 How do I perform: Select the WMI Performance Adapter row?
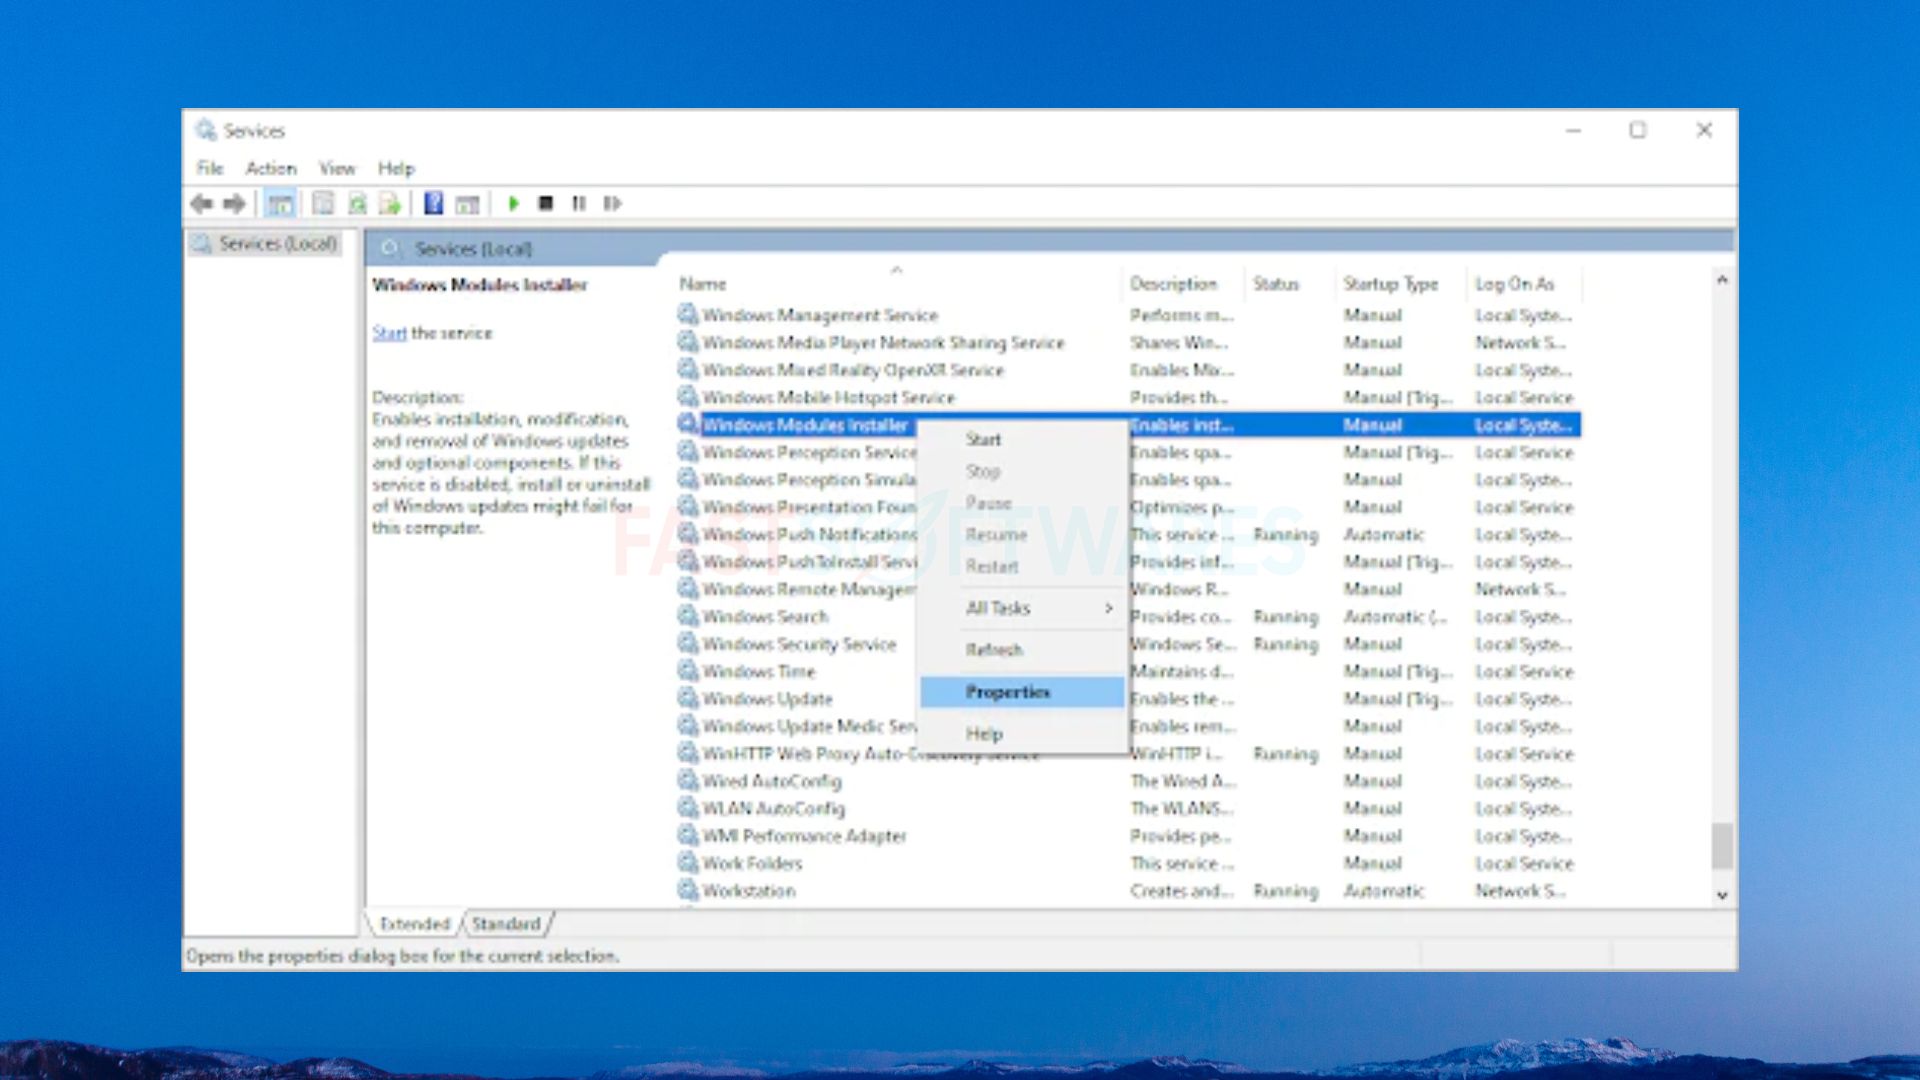[1128, 836]
